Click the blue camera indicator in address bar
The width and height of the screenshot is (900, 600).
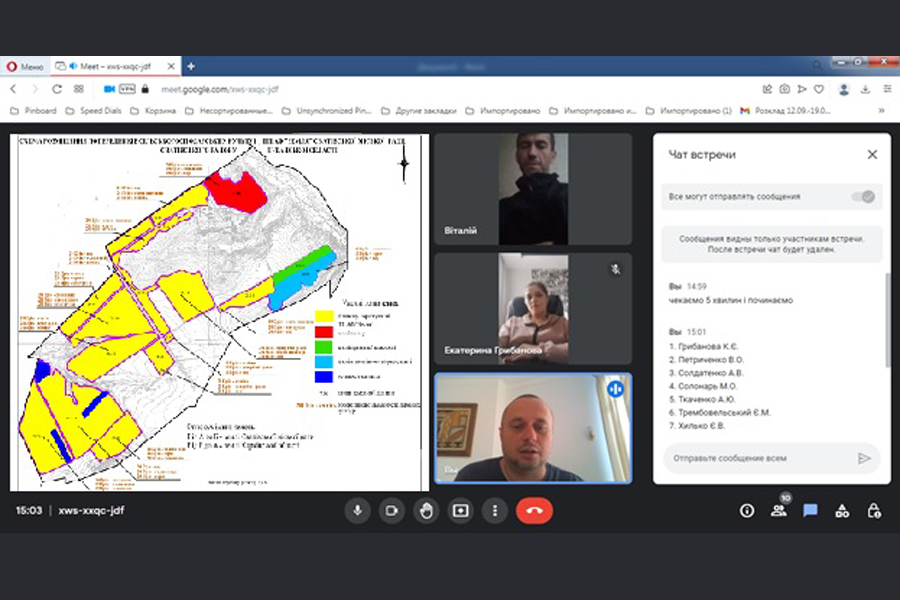(x=109, y=89)
